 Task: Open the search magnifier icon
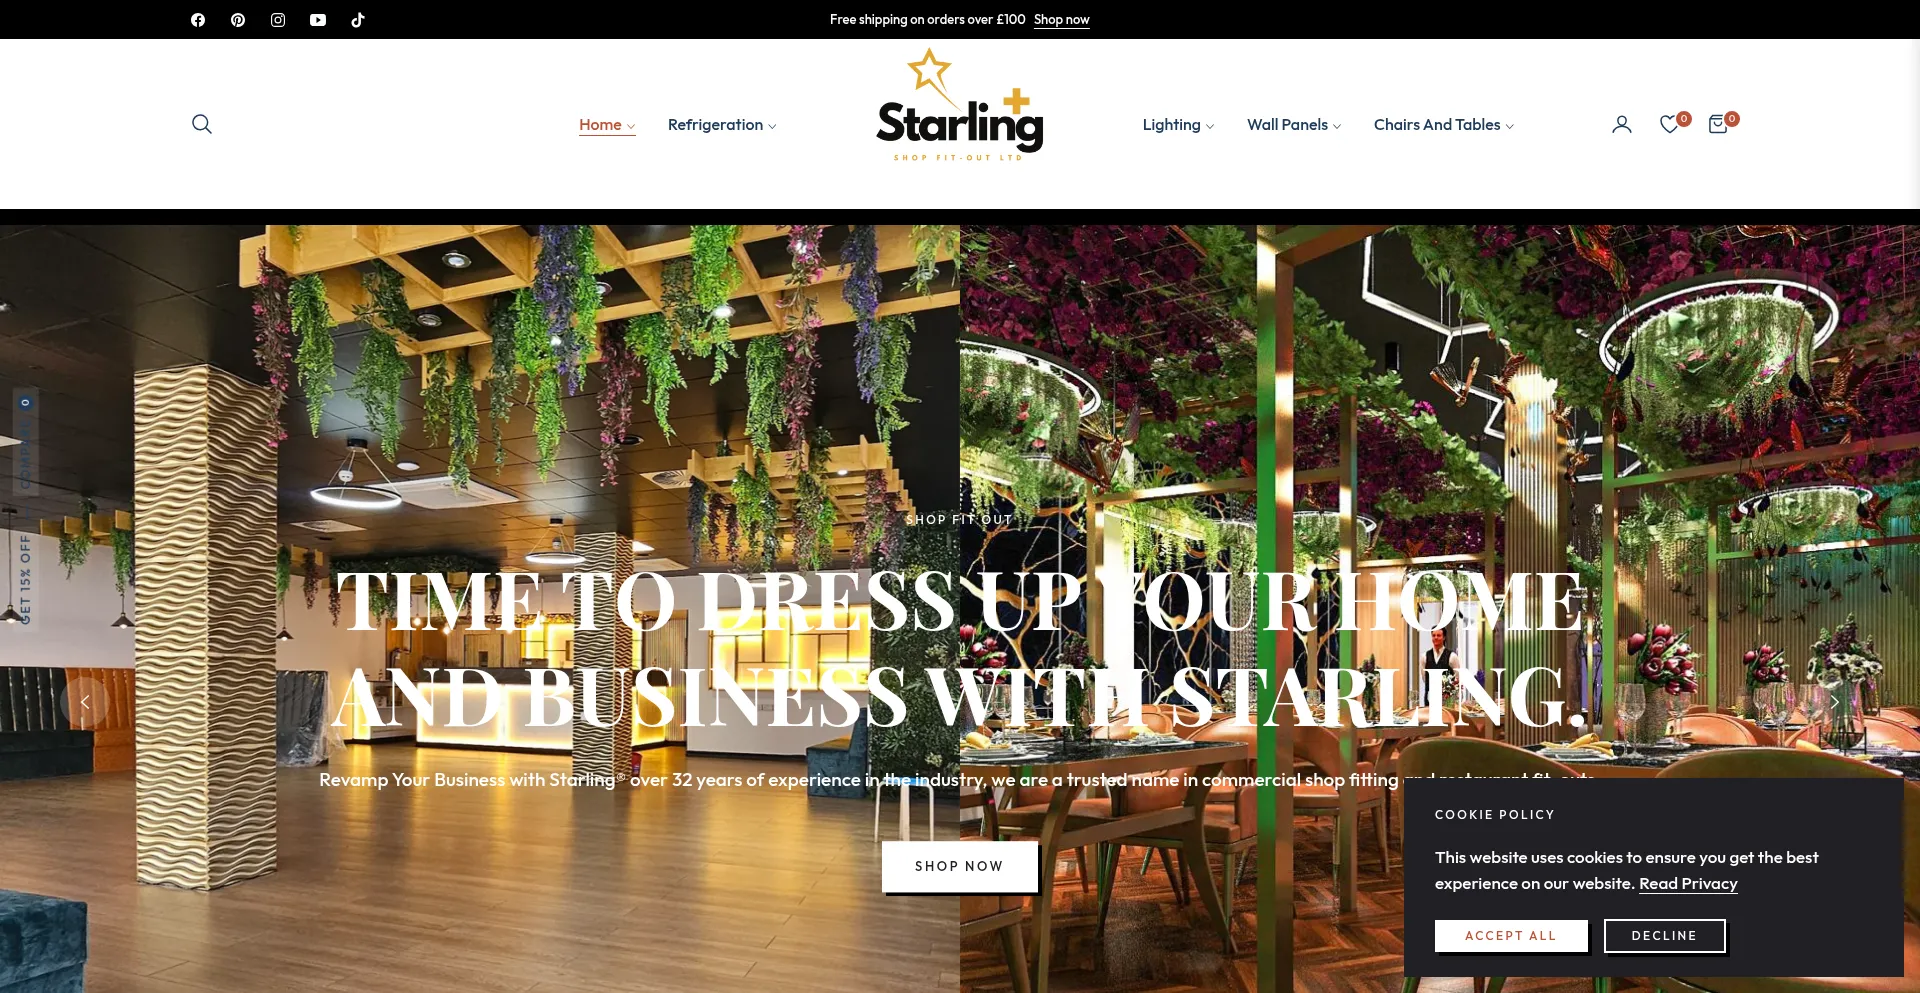tap(202, 124)
